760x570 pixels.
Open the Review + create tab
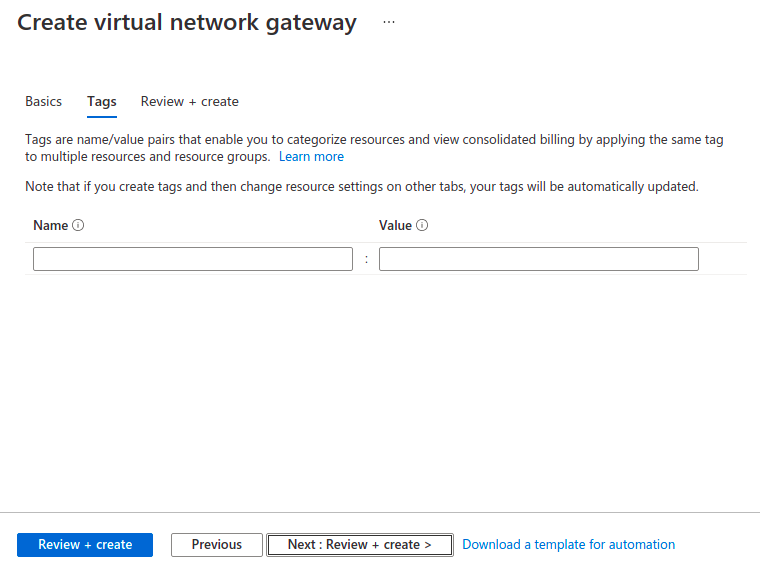(x=189, y=101)
